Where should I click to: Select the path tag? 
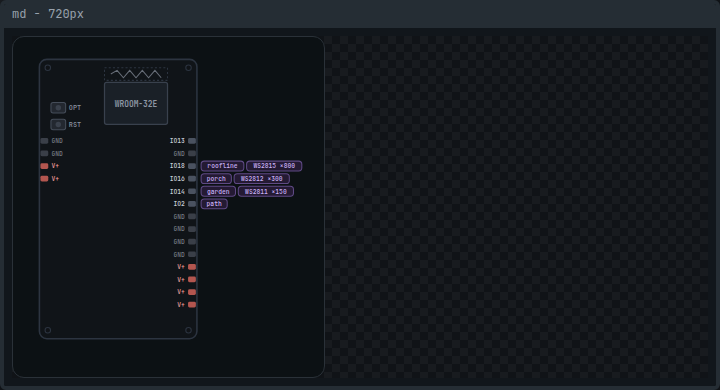[214, 204]
